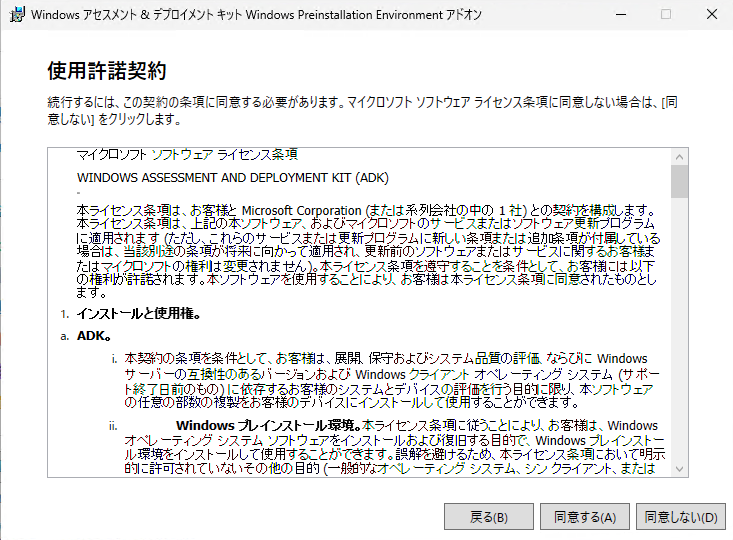Click the window title text in title bar

pos(256,15)
